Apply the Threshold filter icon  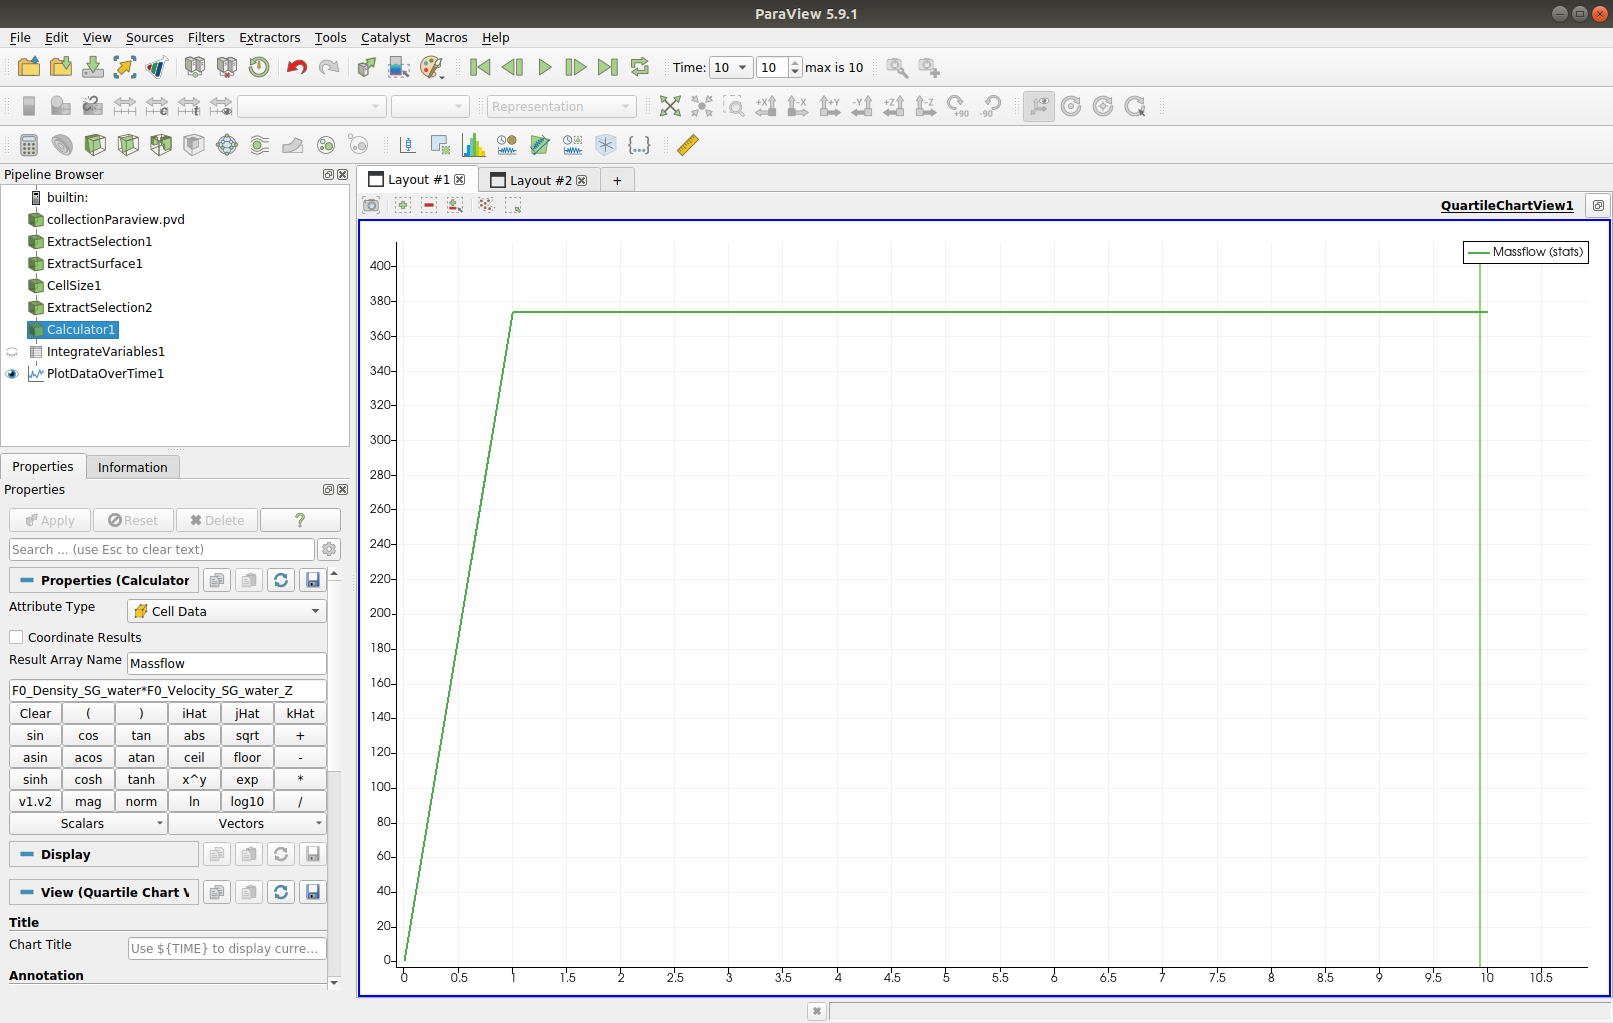[161, 145]
